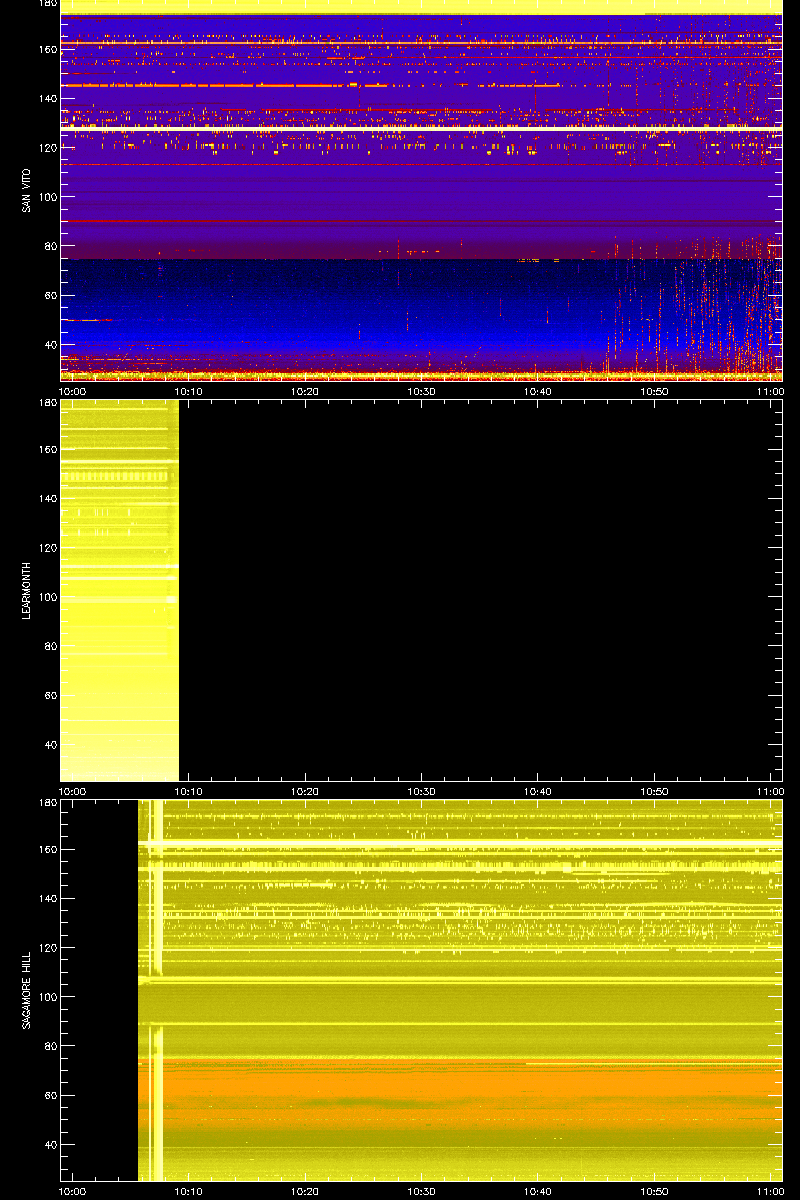Click the 60 frequency tick on San Vito axis
The height and width of the screenshot is (1200, 800).
pyautogui.click(x=49, y=296)
